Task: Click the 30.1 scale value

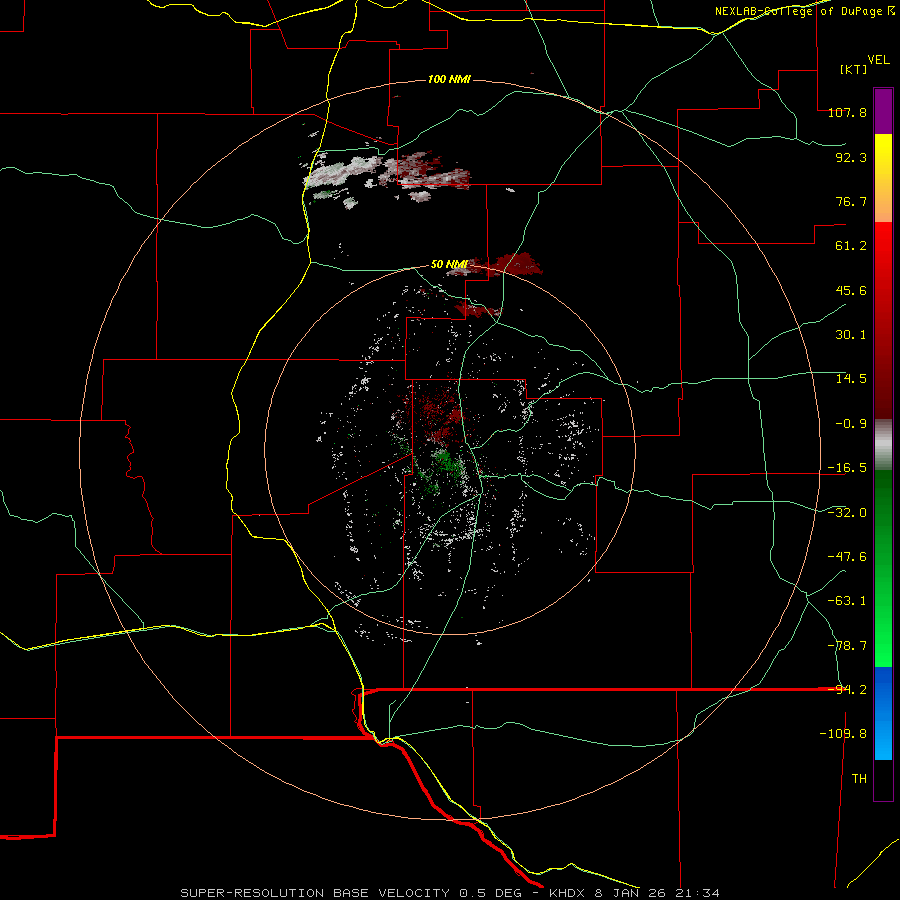Action: (851, 335)
